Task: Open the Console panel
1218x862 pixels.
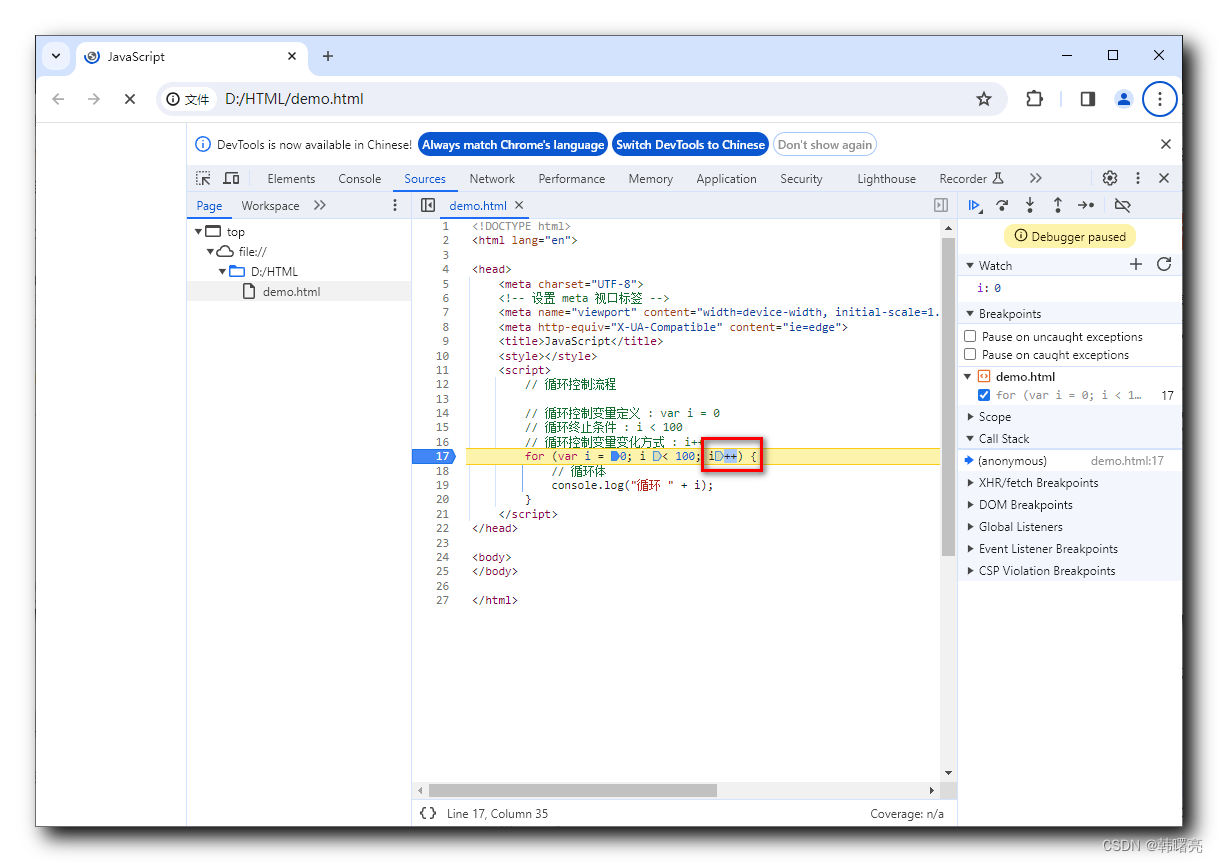Action: [x=359, y=178]
